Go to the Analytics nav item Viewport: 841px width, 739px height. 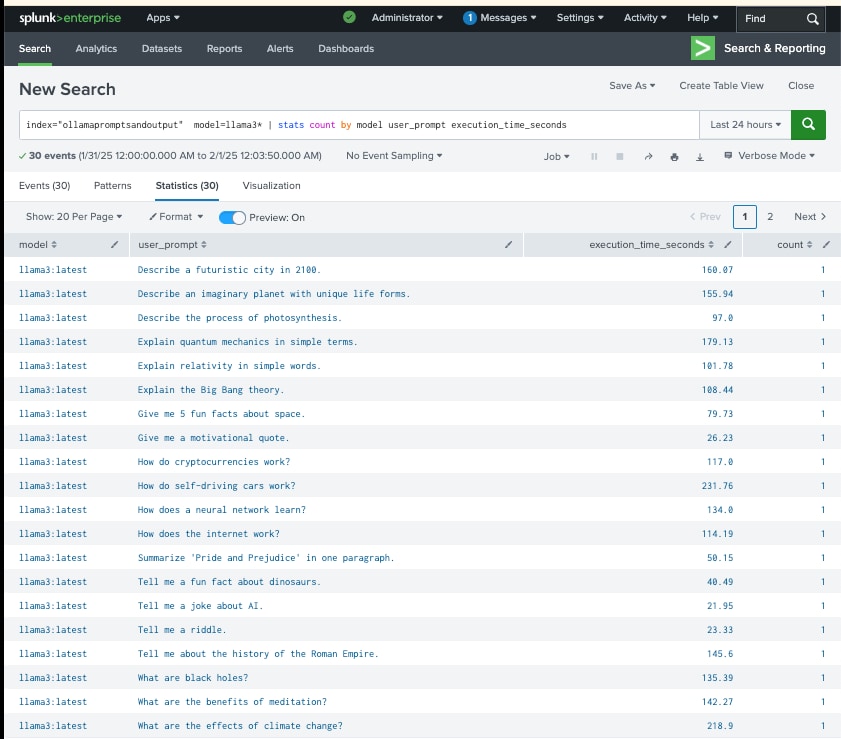(x=96, y=48)
